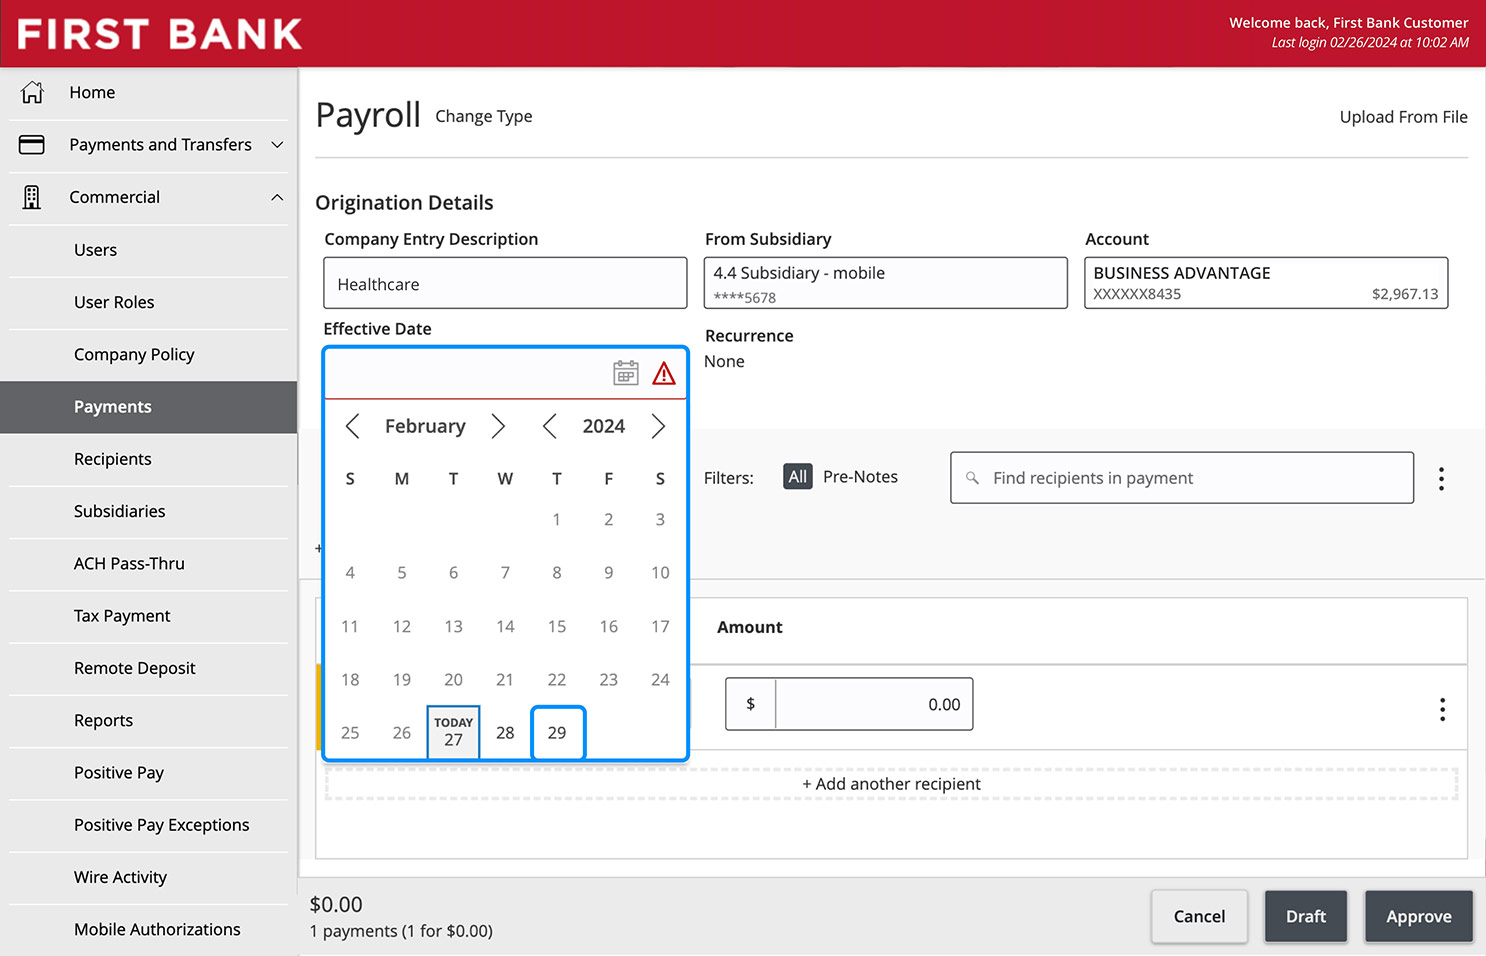Click the Commercial building icon
This screenshot has height=956, width=1486.
pyautogui.click(x=32, y=197)
